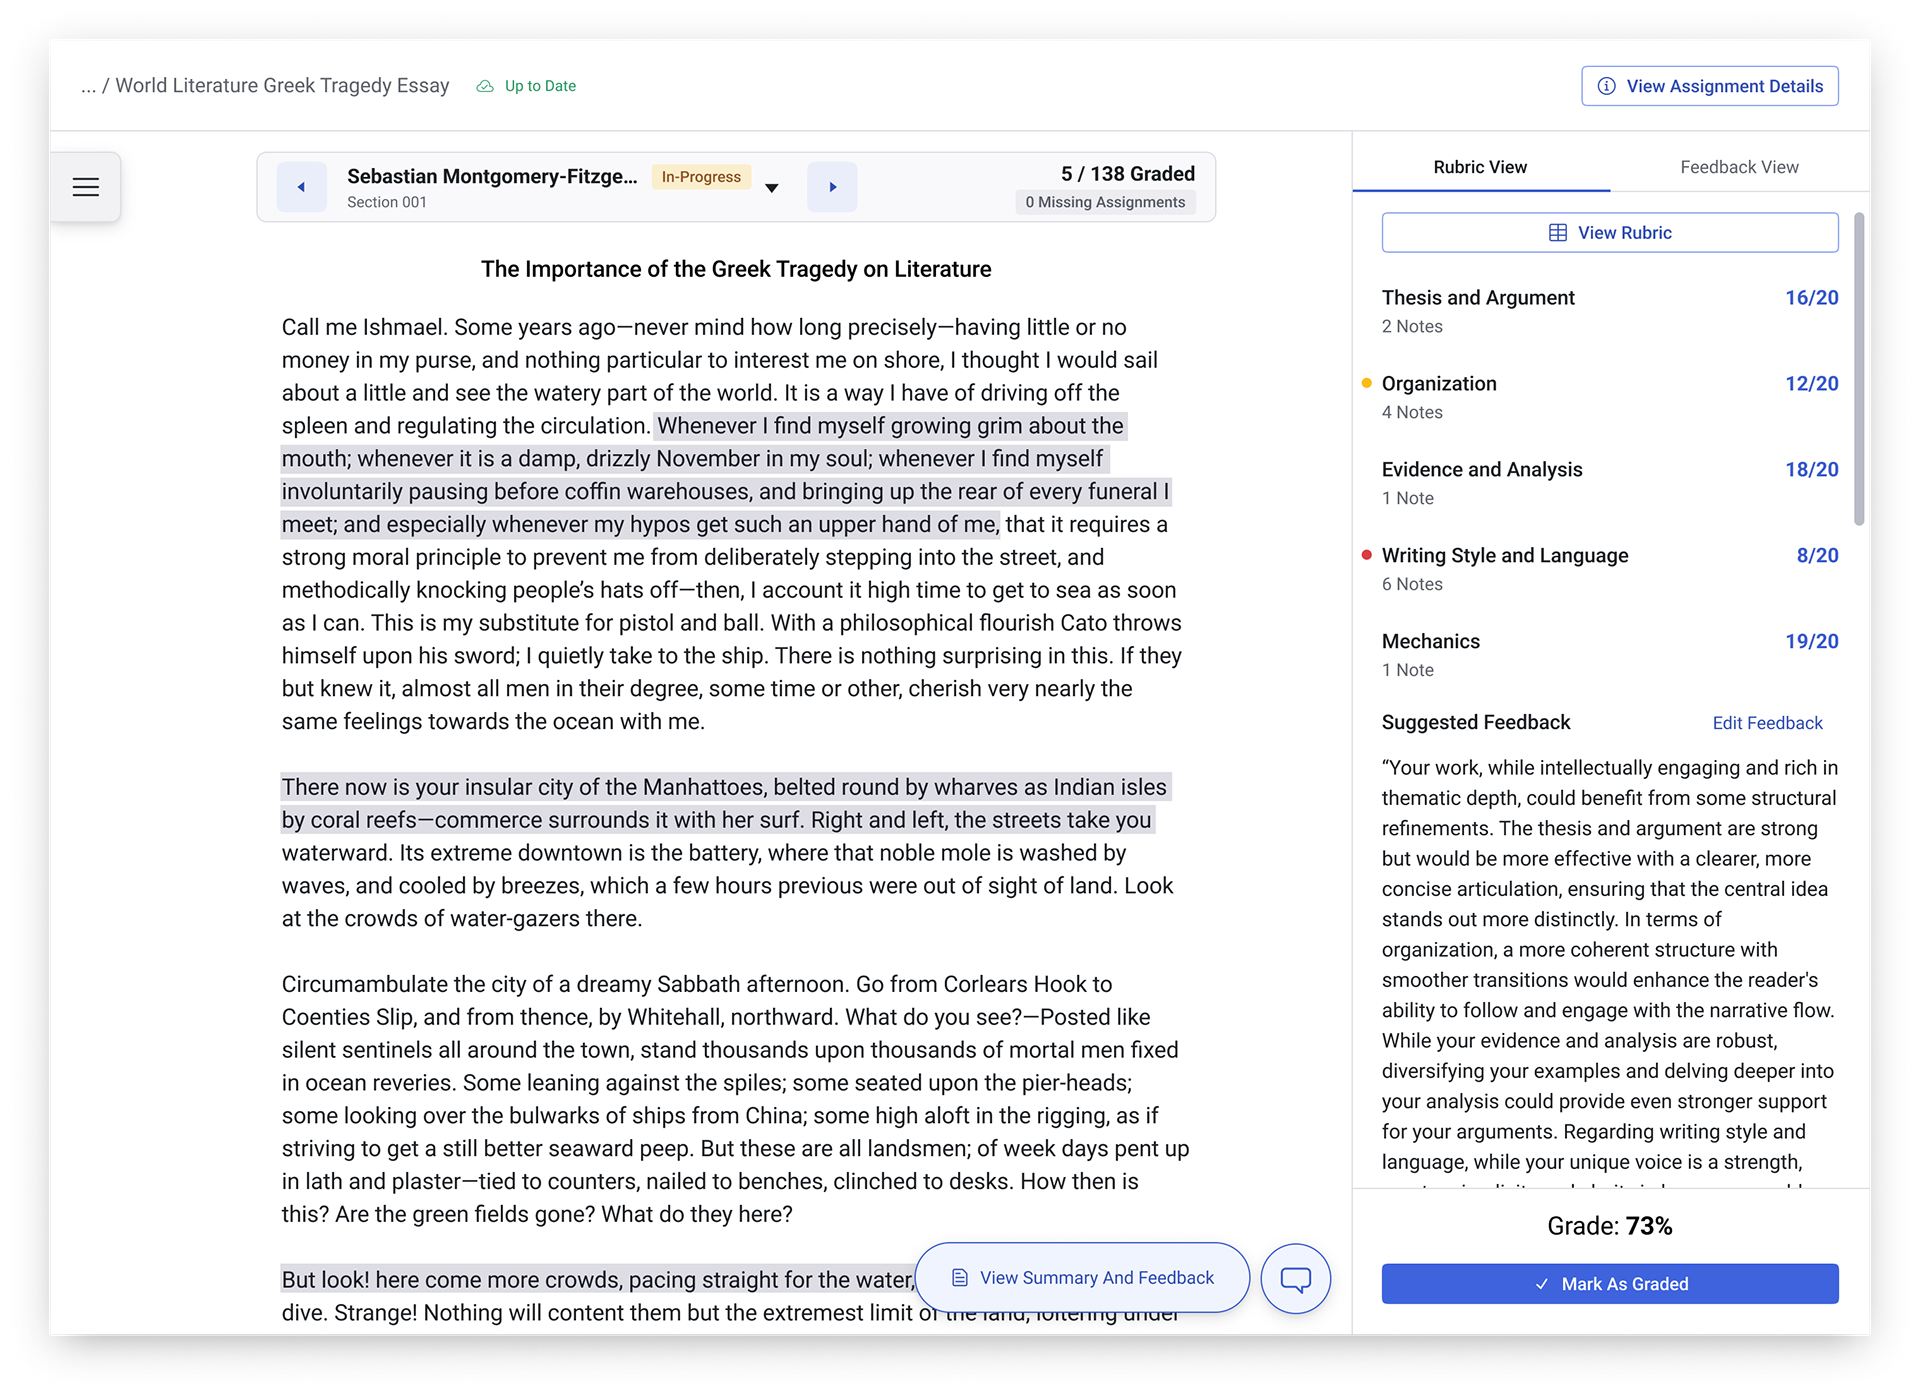Click the rubric grid icon

point(1557,233)
